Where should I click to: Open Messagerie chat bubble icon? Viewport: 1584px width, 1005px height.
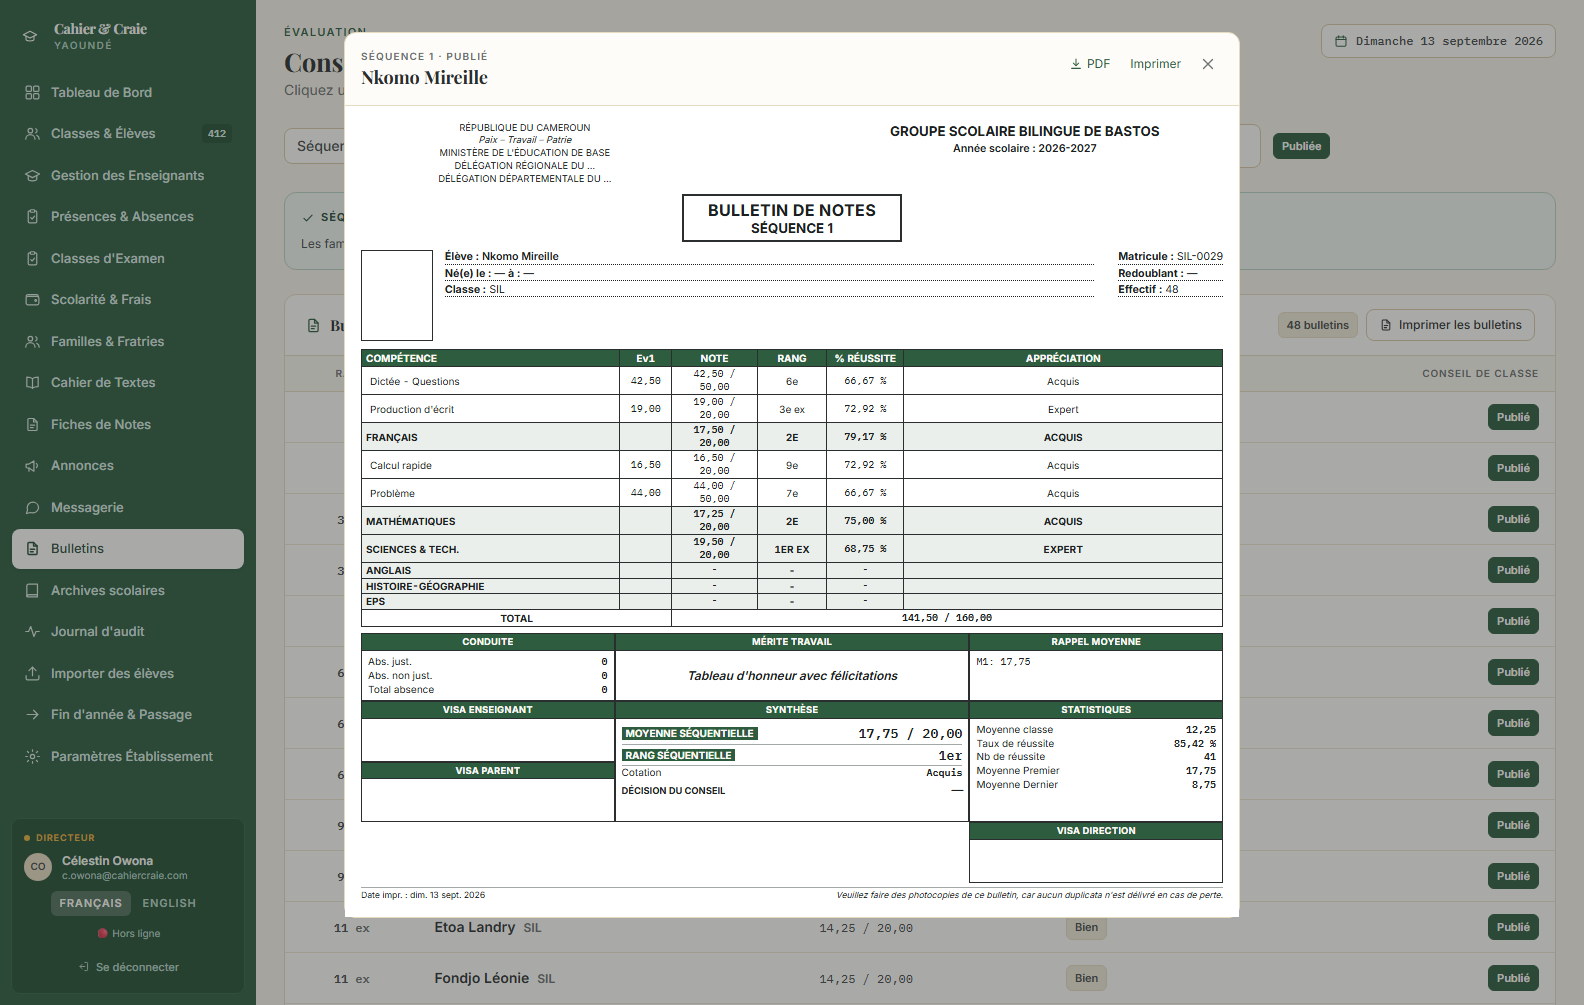[32, 507]
